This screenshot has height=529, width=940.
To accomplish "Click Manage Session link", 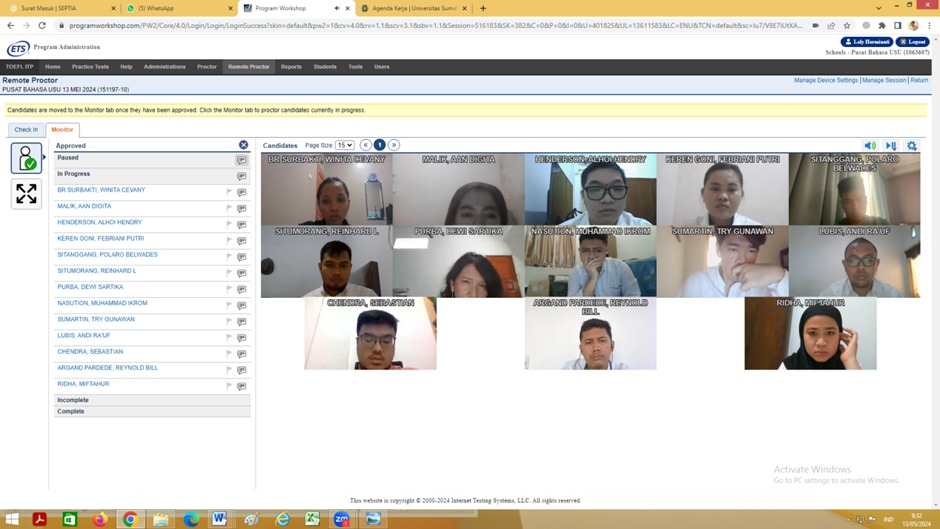I will tap(884, 80).
